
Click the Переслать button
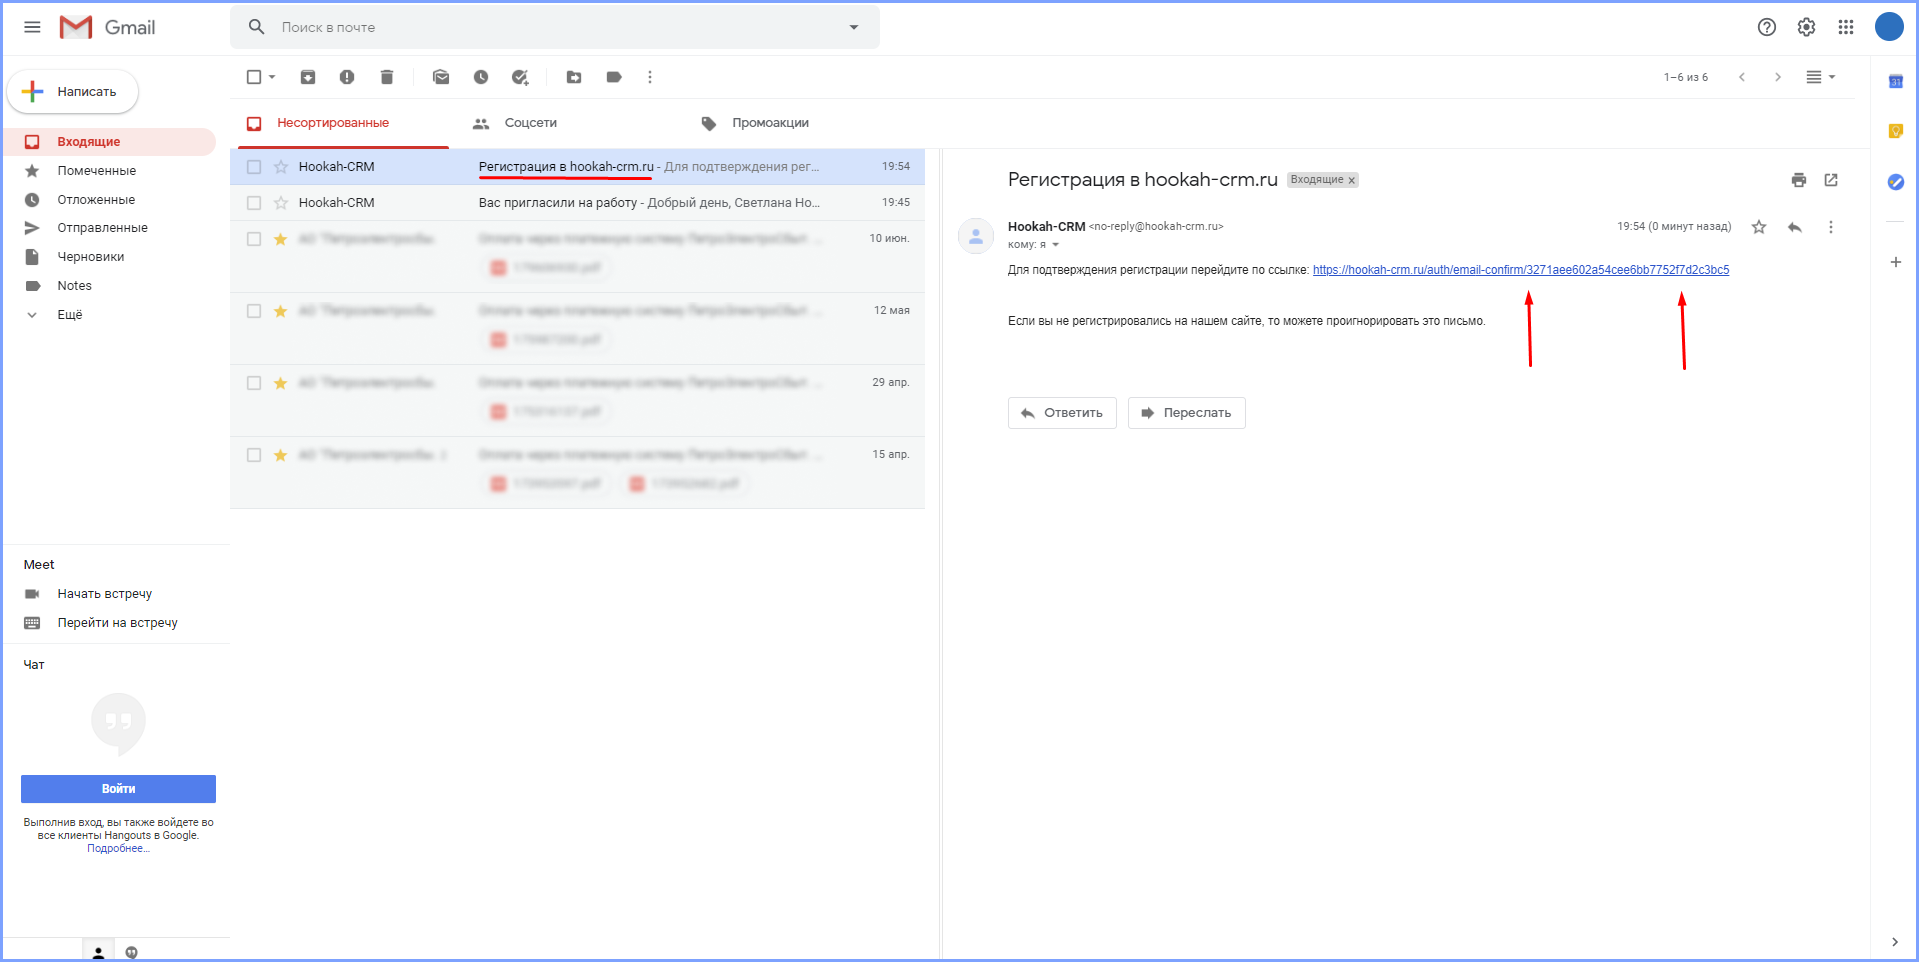pyautogui.click(x=1187, y=413)
